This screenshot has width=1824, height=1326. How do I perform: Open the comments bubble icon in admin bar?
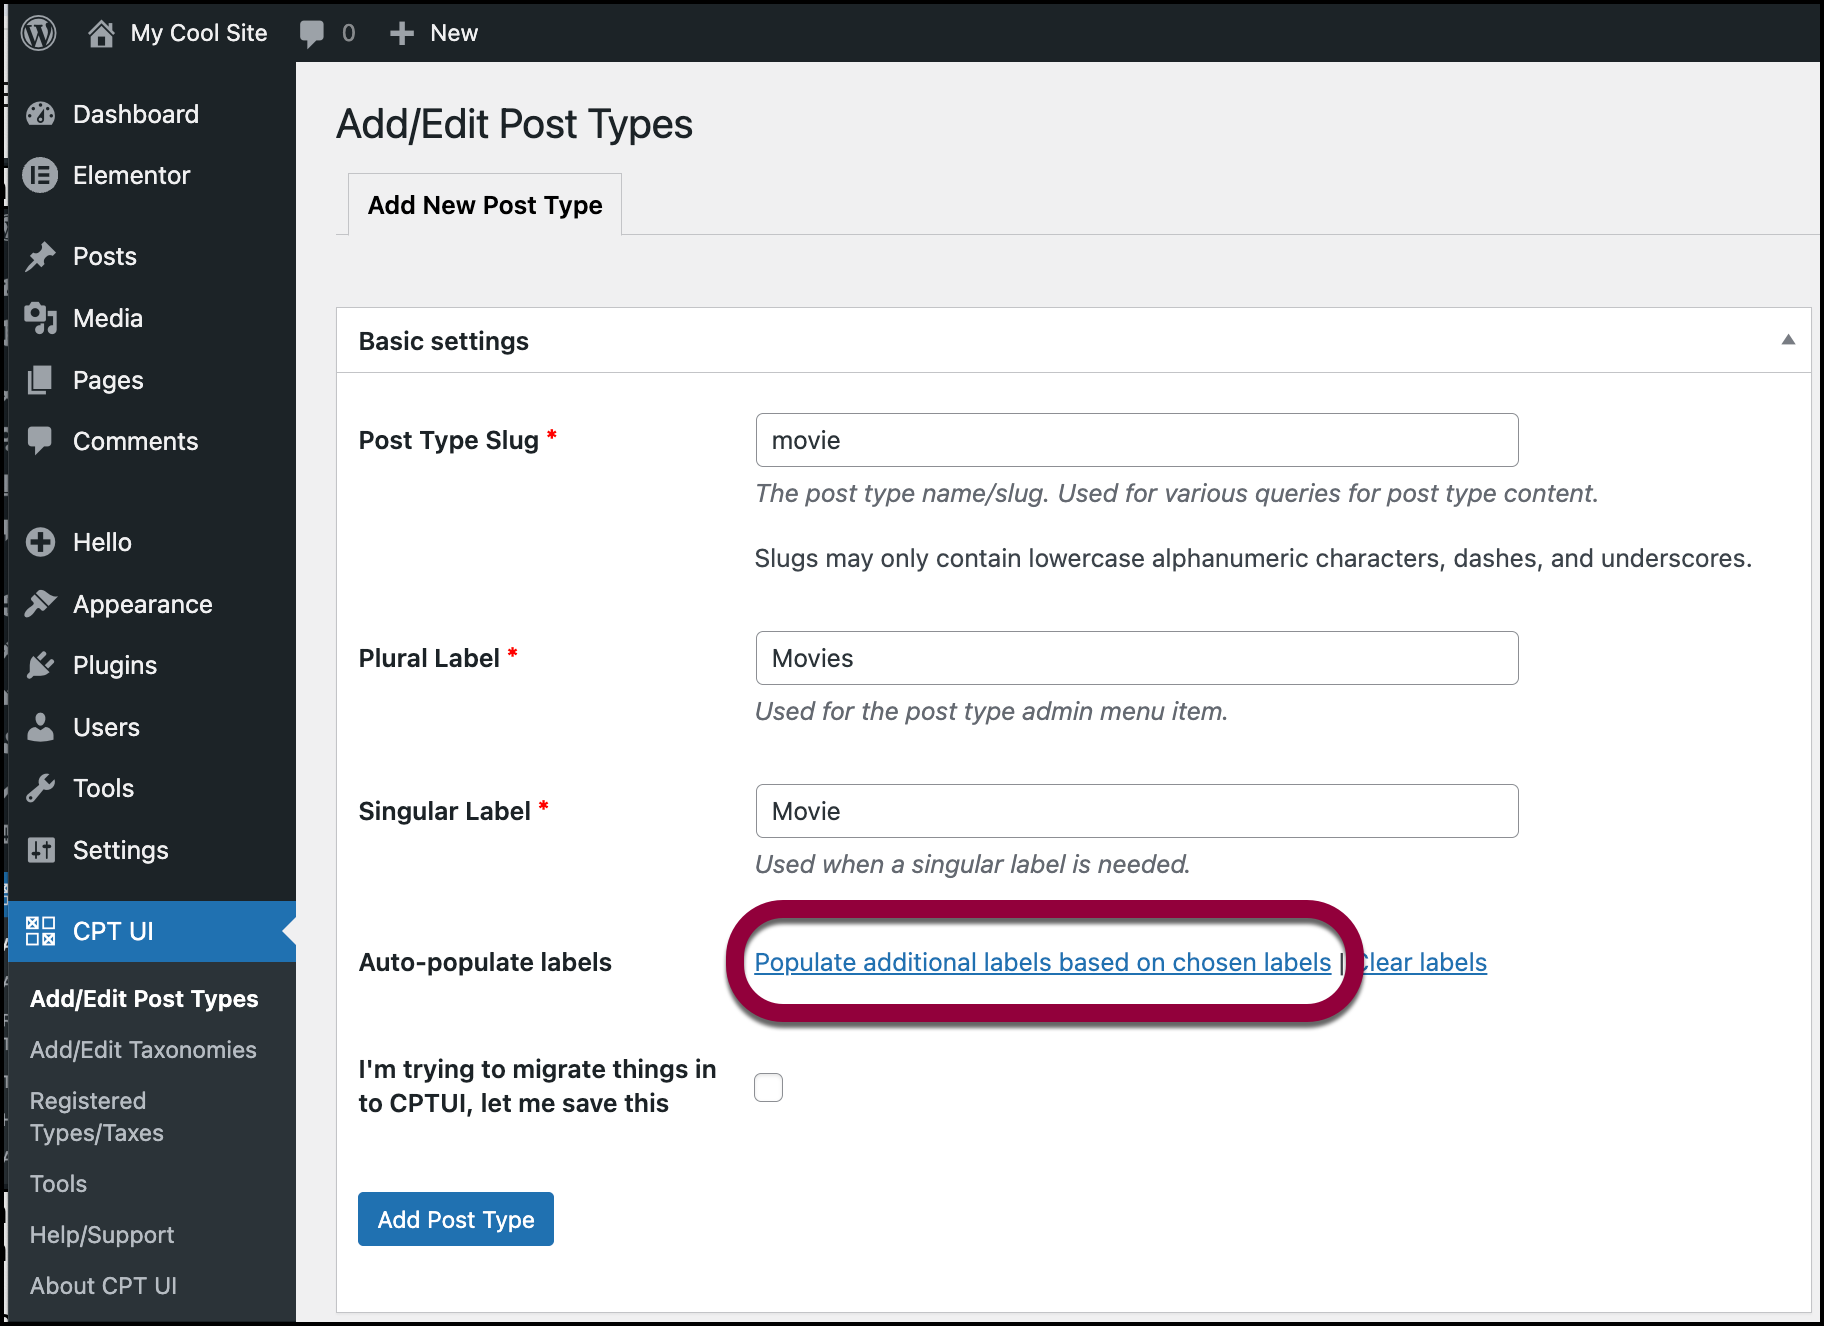(312, 34)
